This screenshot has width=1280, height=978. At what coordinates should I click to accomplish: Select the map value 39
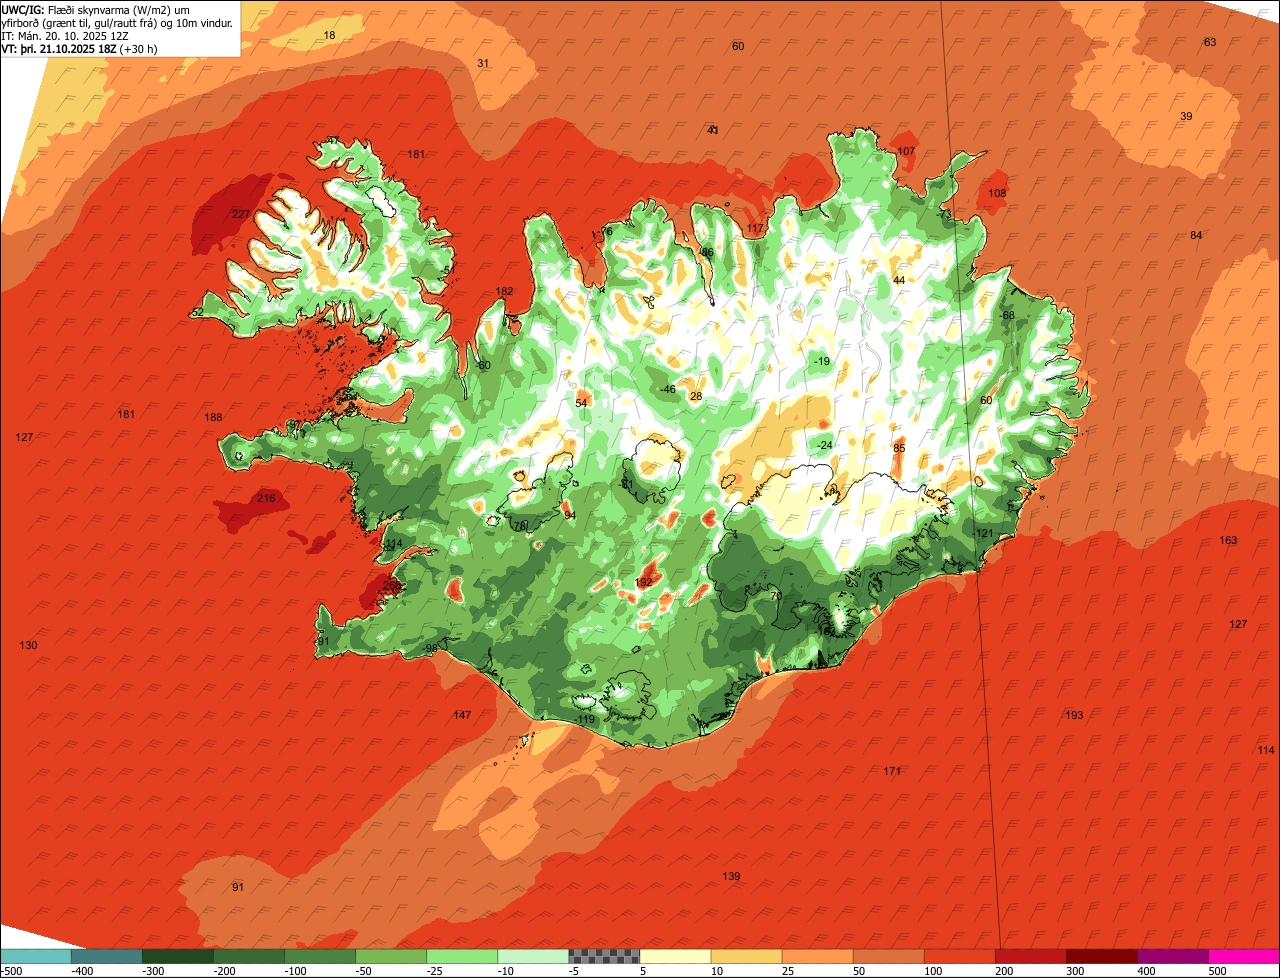[1186, 116]
